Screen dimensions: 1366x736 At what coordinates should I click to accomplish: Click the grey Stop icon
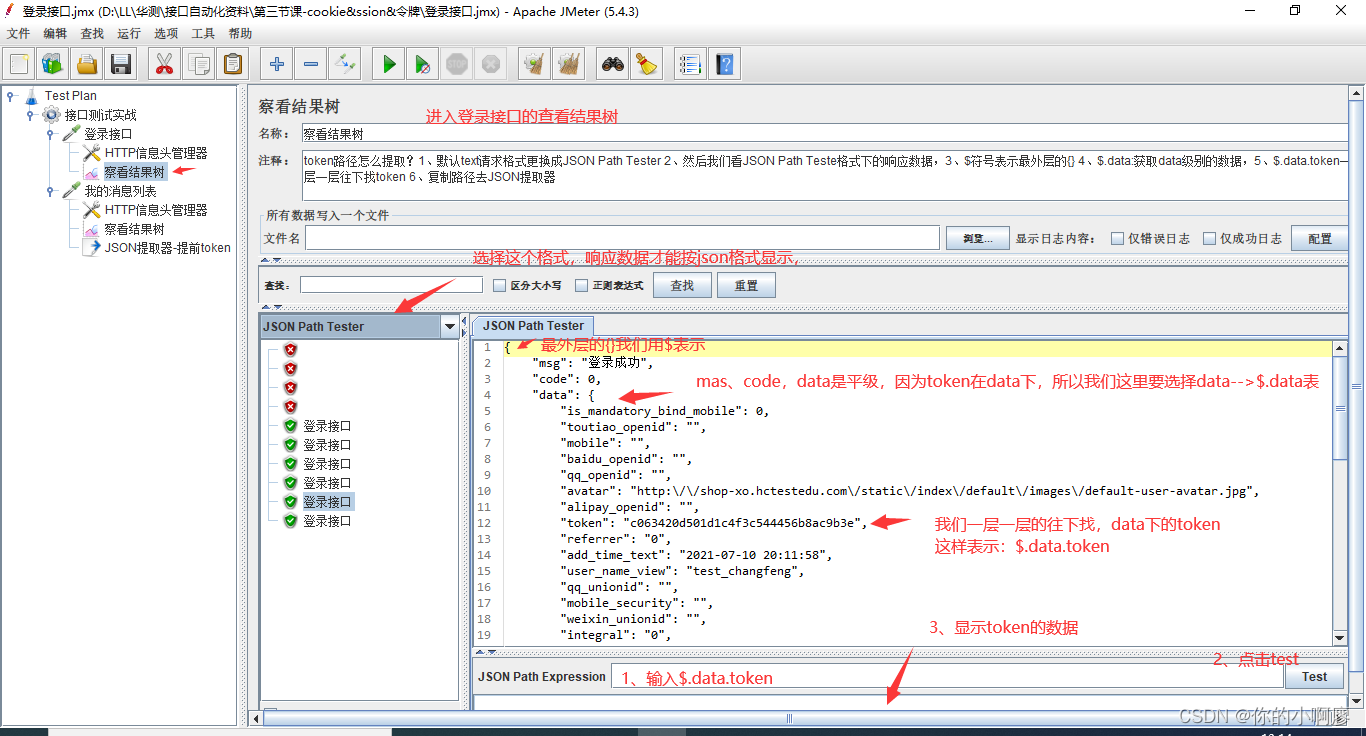tap(457, 64)
